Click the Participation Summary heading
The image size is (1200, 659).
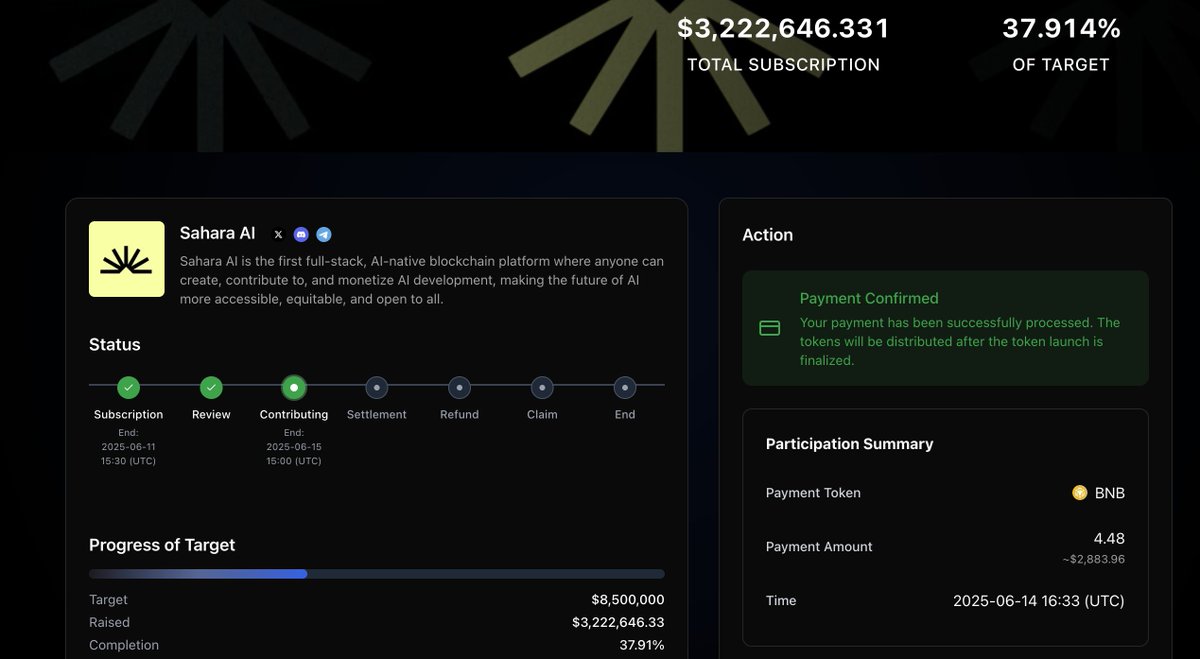point(850,444)
